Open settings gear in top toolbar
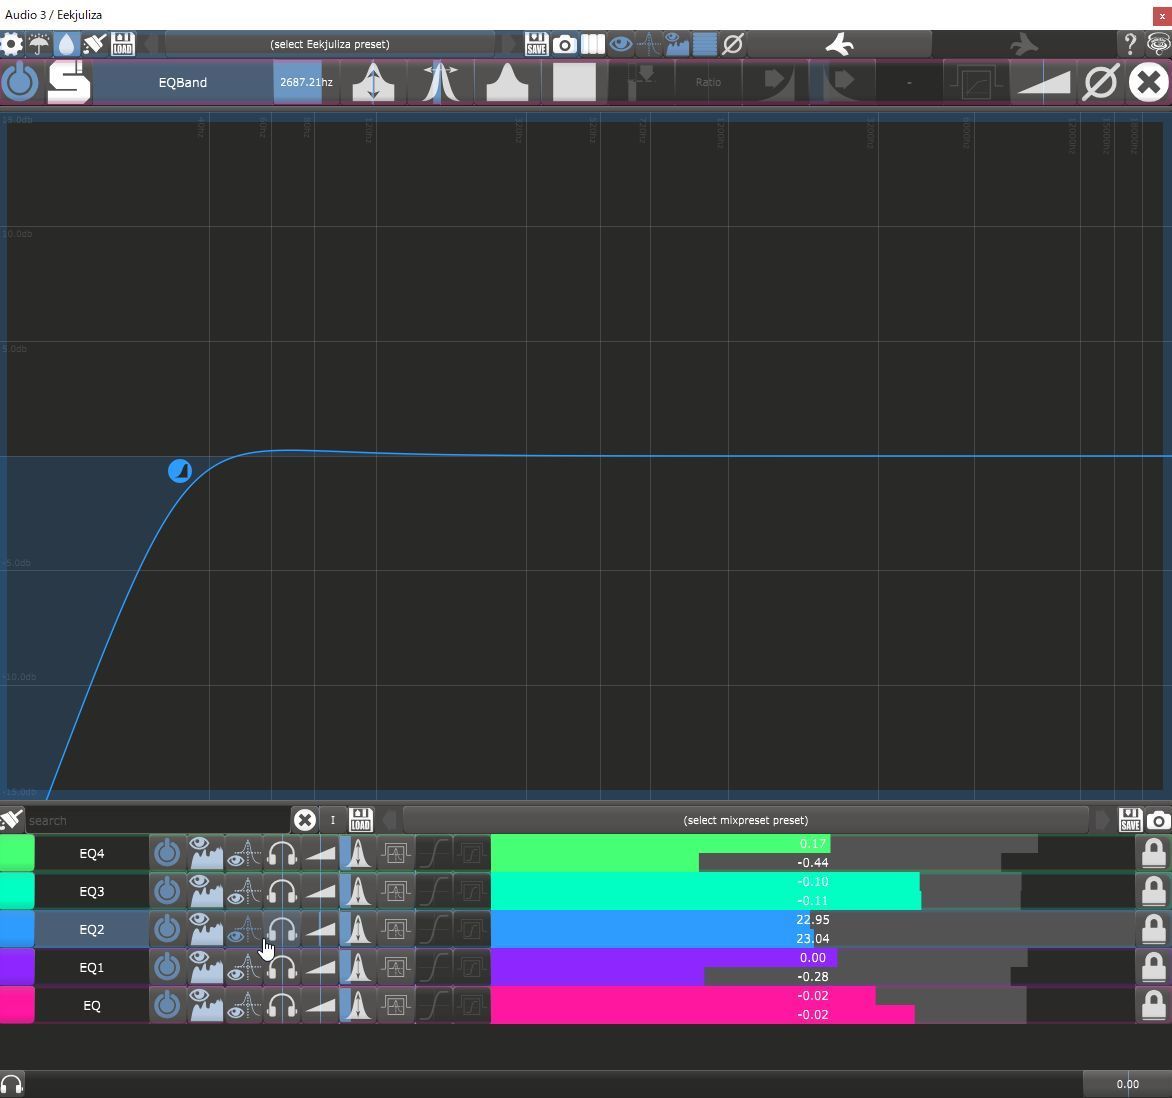Image resolution: width=1172 pixels, height=1098 pixels. coord(12,44)
